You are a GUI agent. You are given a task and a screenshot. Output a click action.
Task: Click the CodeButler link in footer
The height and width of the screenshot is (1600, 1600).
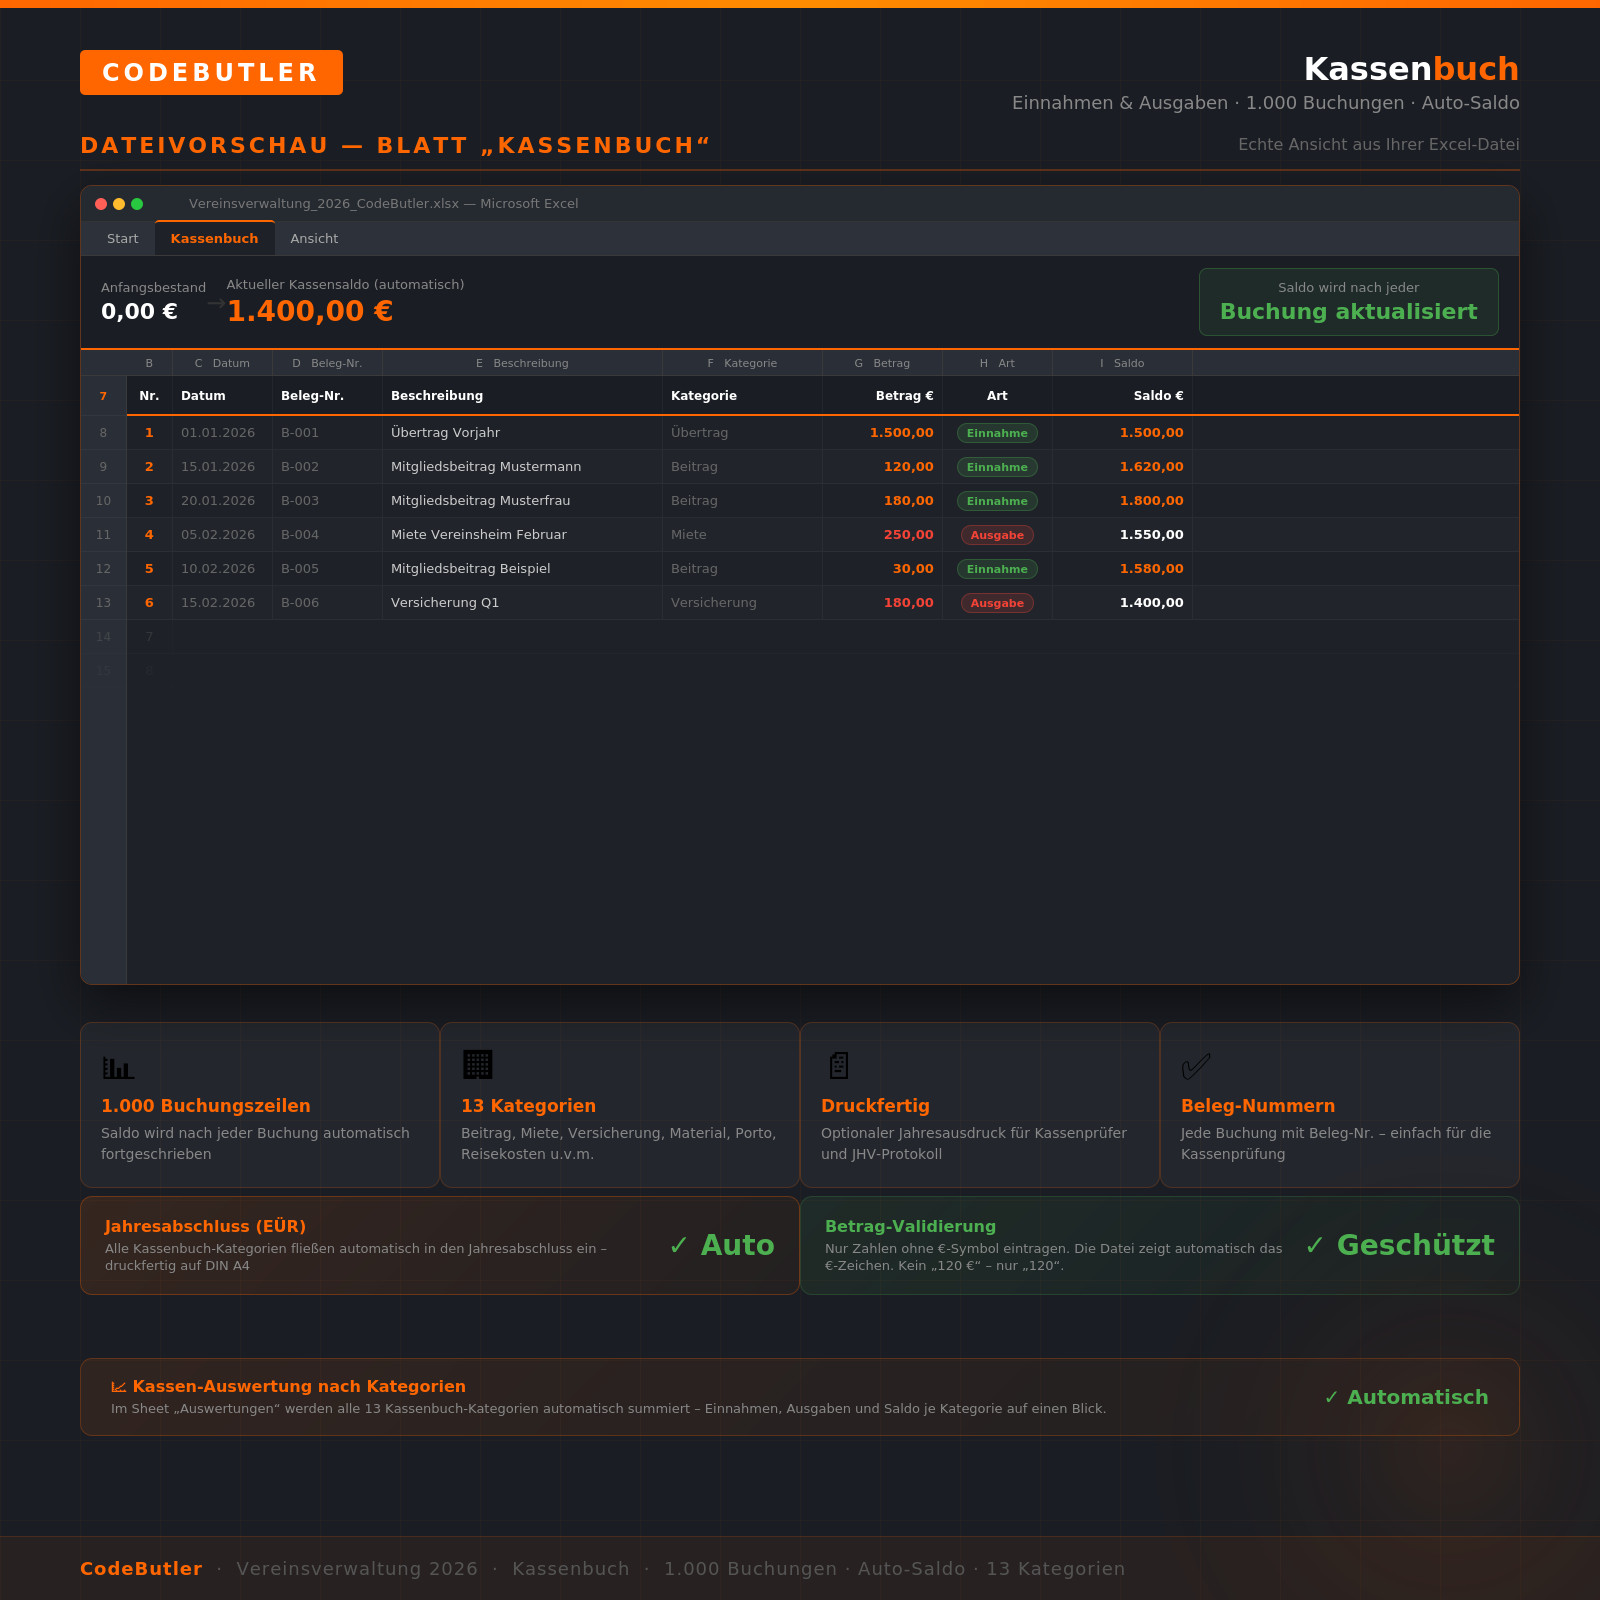(141, 1569)
